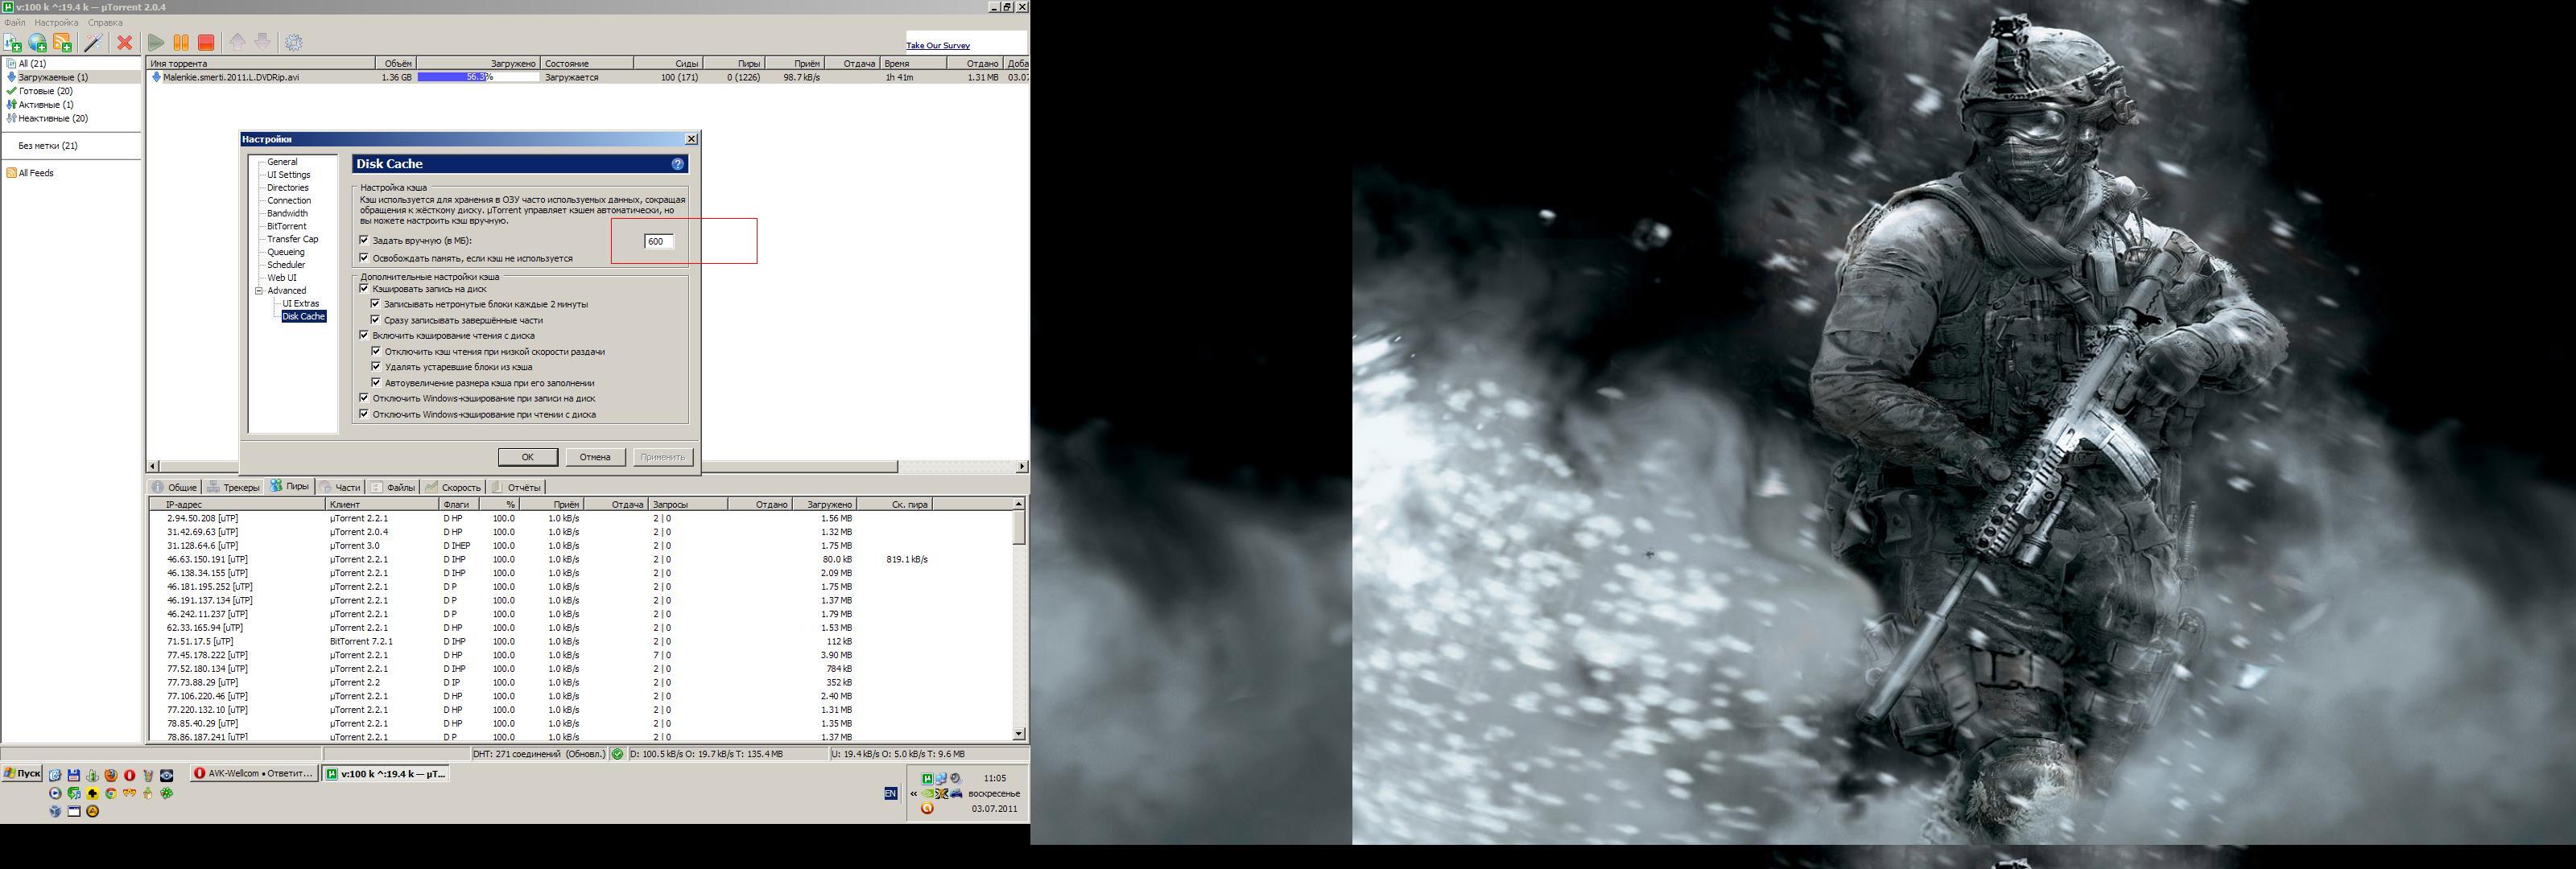Toggle 'Задать вручную (в МБ)' checkbox
Image resolution: width=2576 pixels, height=869 pixels.
click(x=364, y=240)
